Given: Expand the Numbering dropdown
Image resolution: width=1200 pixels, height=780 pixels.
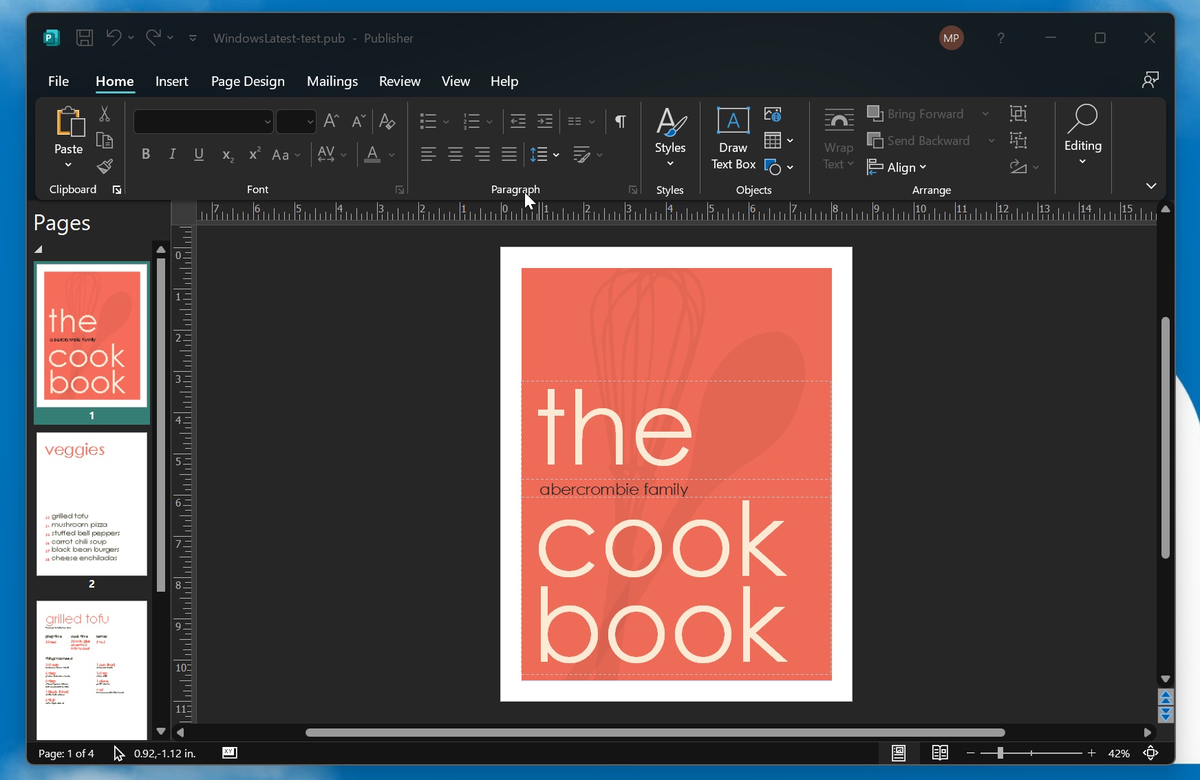Looking at the screenshot, I should (488, 122).
